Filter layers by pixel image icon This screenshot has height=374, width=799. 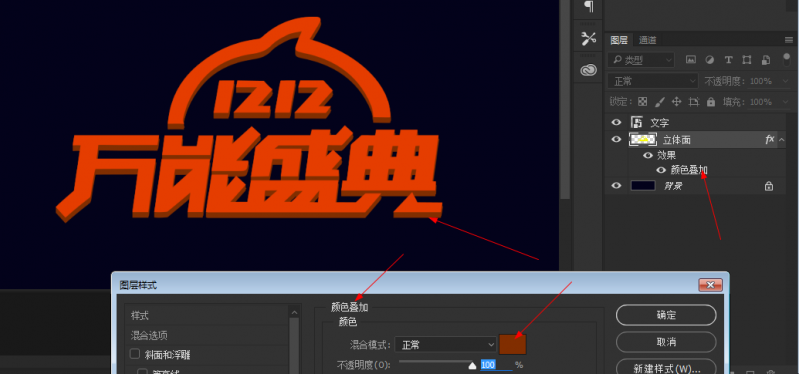(690, 60)
